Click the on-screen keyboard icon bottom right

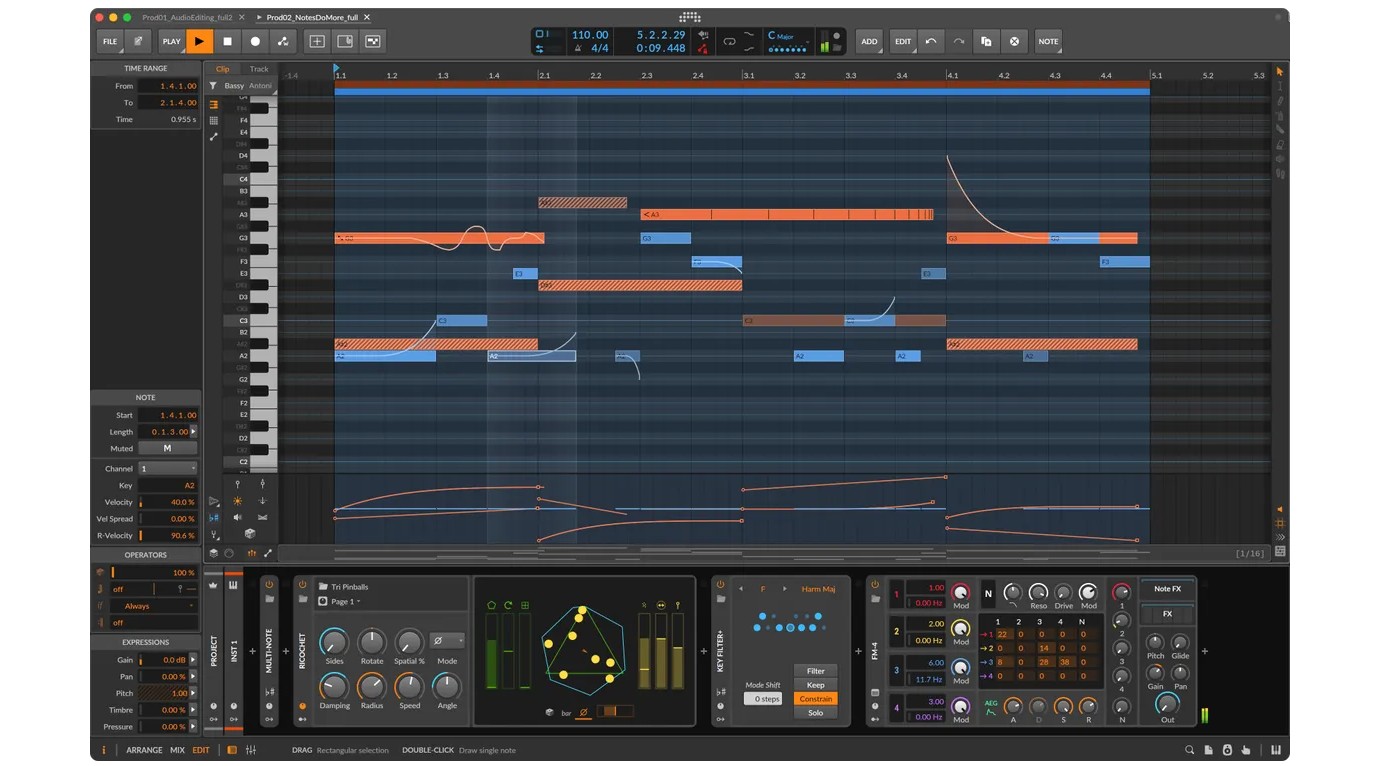(x=1276, y=750)
